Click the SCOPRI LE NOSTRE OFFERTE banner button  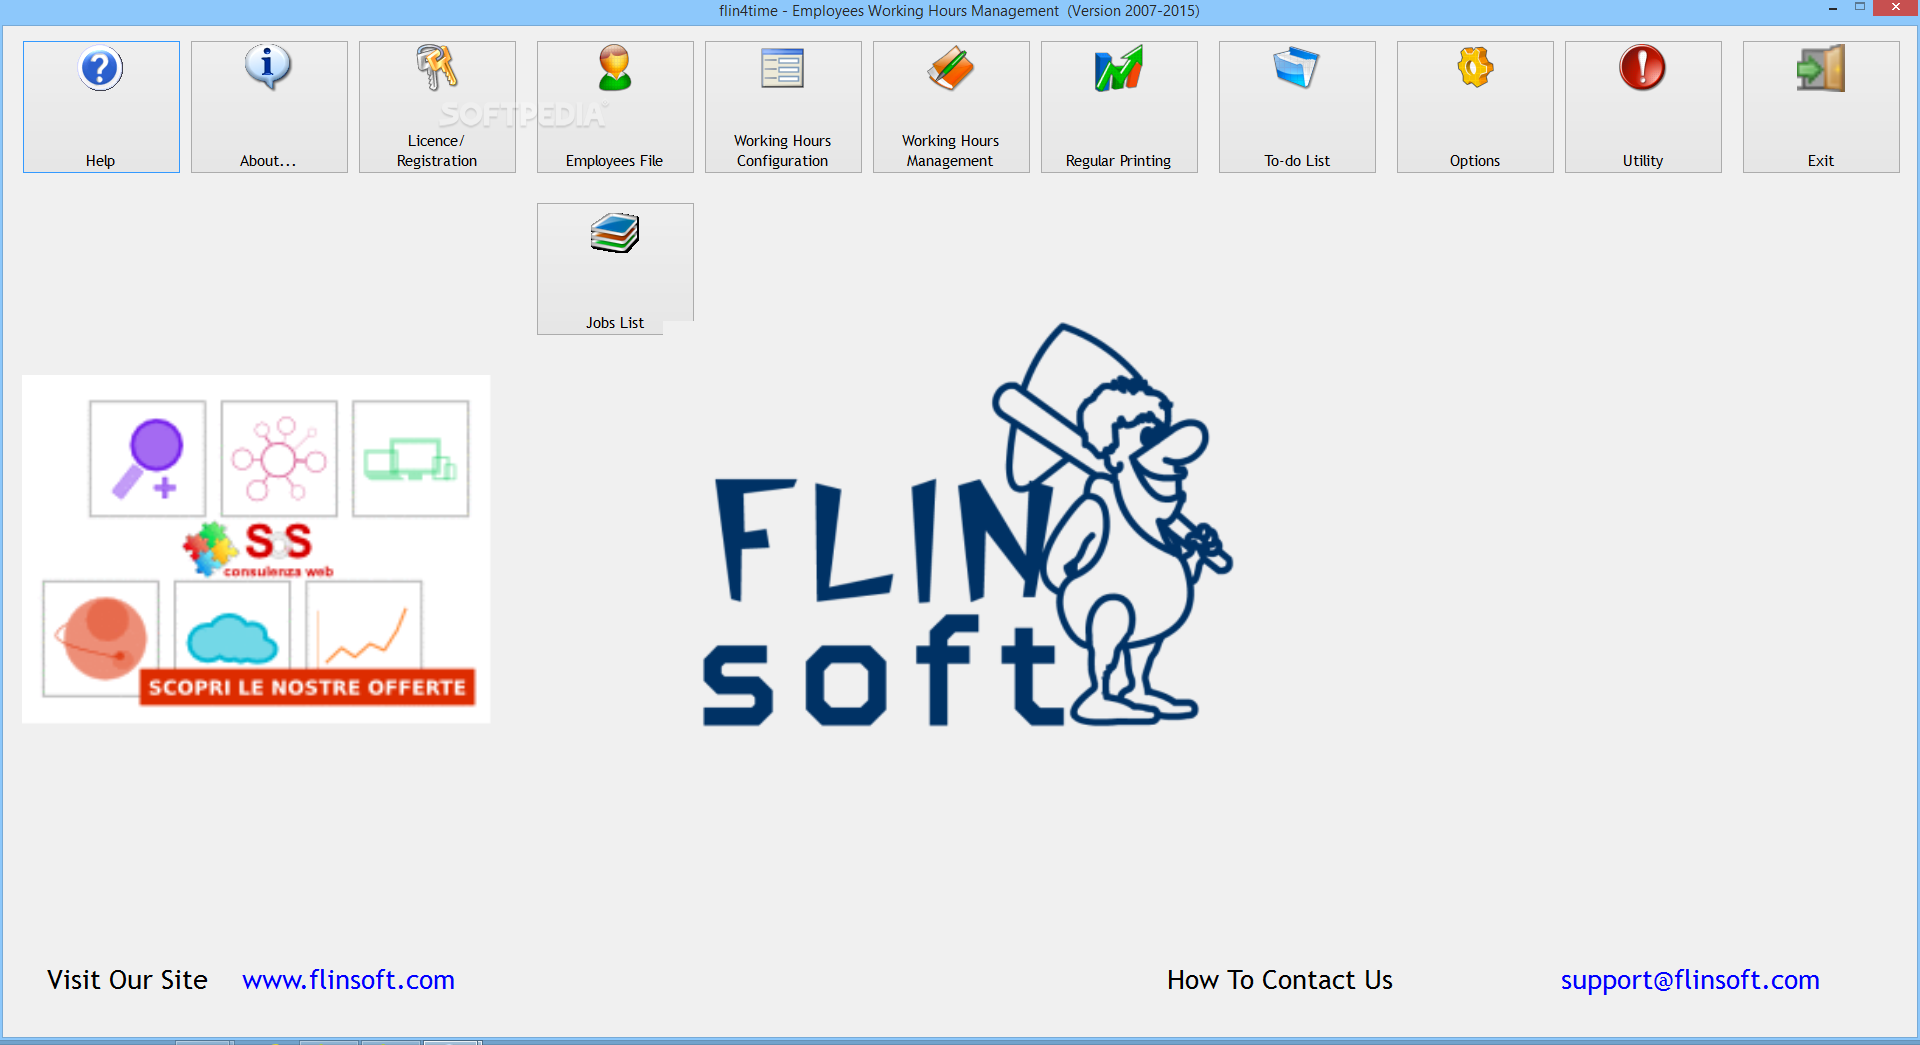tap(307, 687)
